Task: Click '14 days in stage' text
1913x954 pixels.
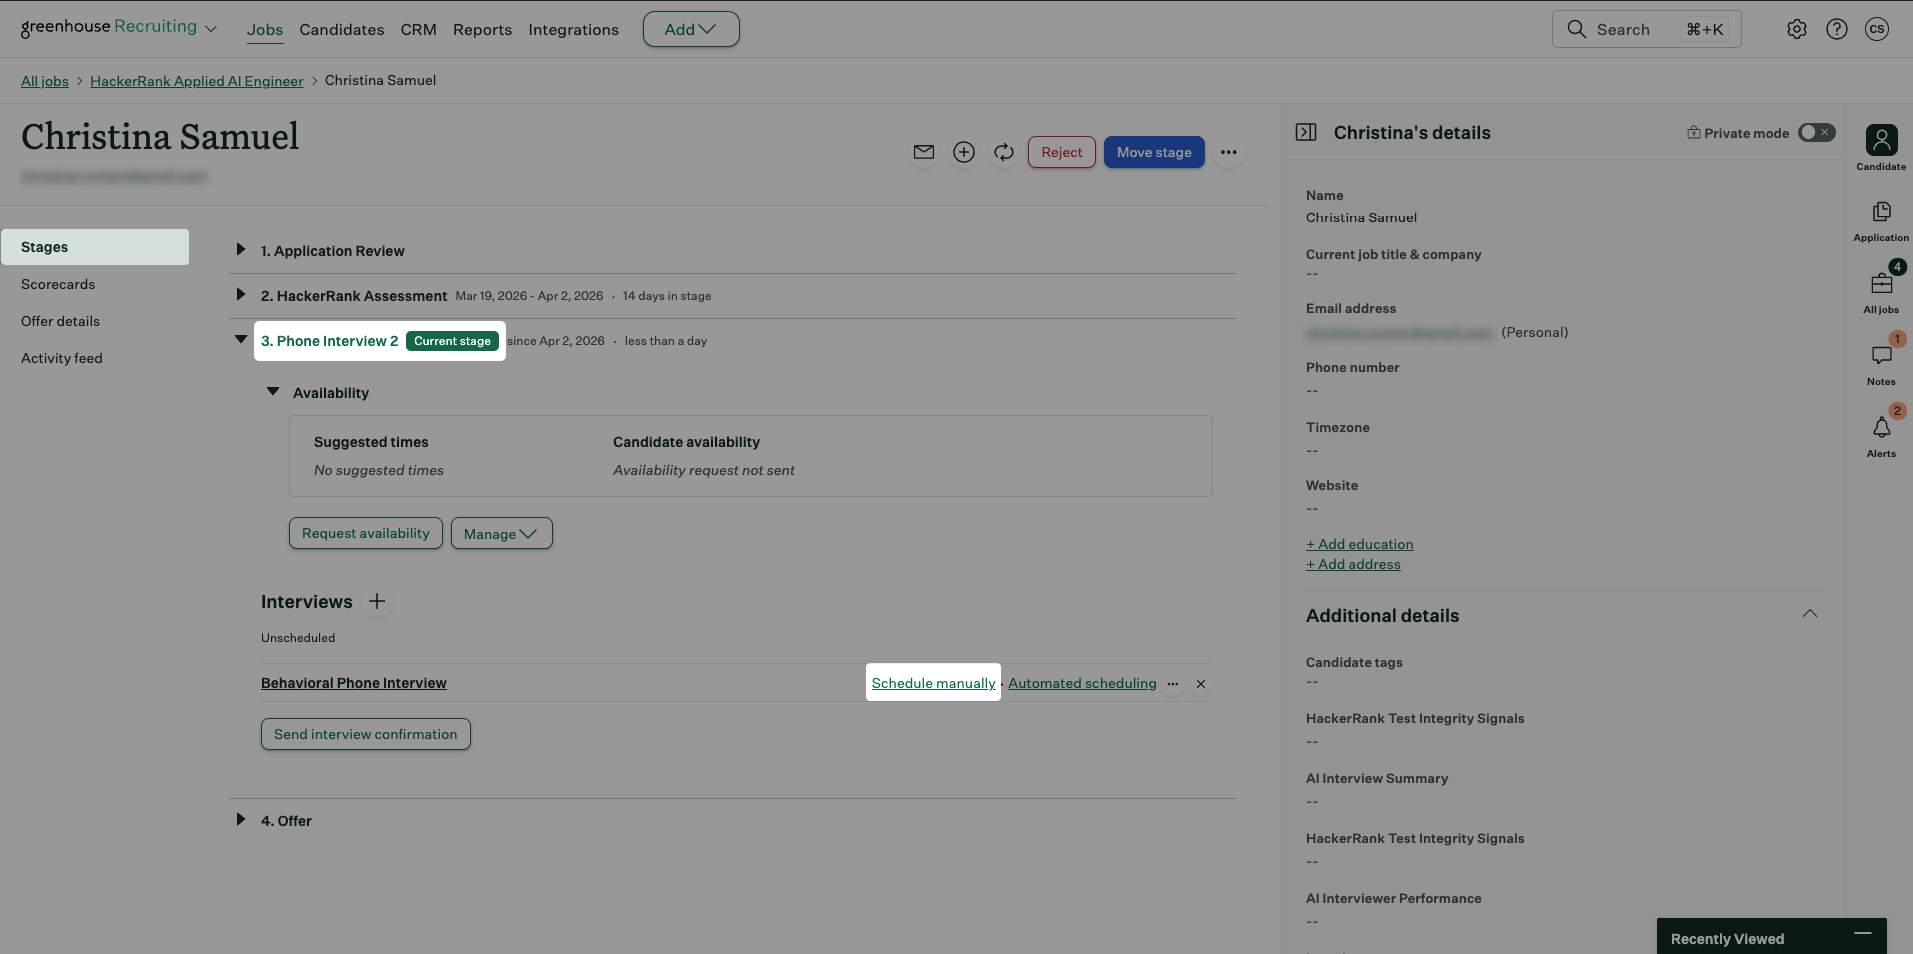Action: tap(667, 296)
